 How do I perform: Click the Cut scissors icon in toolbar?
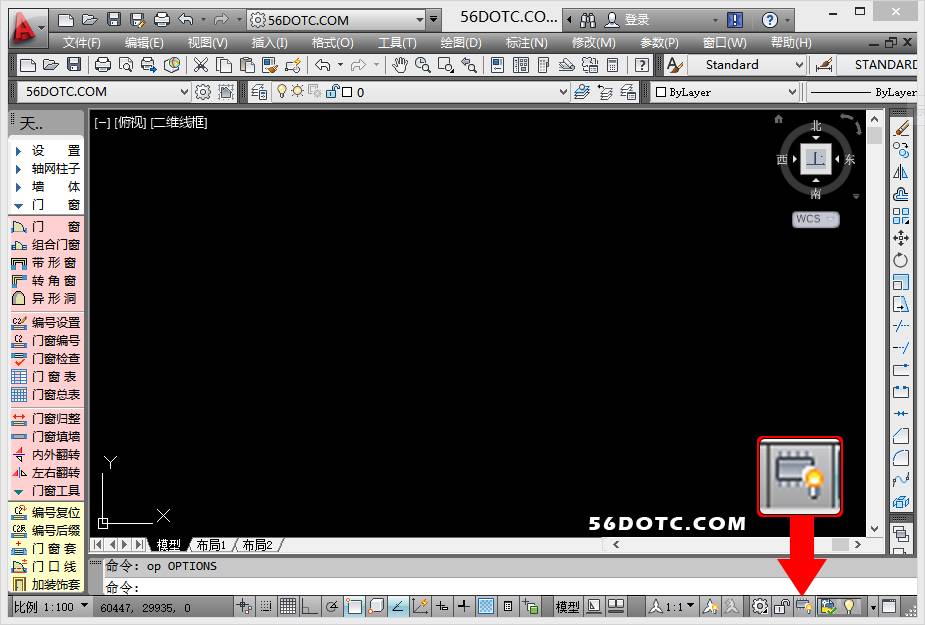pyautogui.click(x=200, y=65)
